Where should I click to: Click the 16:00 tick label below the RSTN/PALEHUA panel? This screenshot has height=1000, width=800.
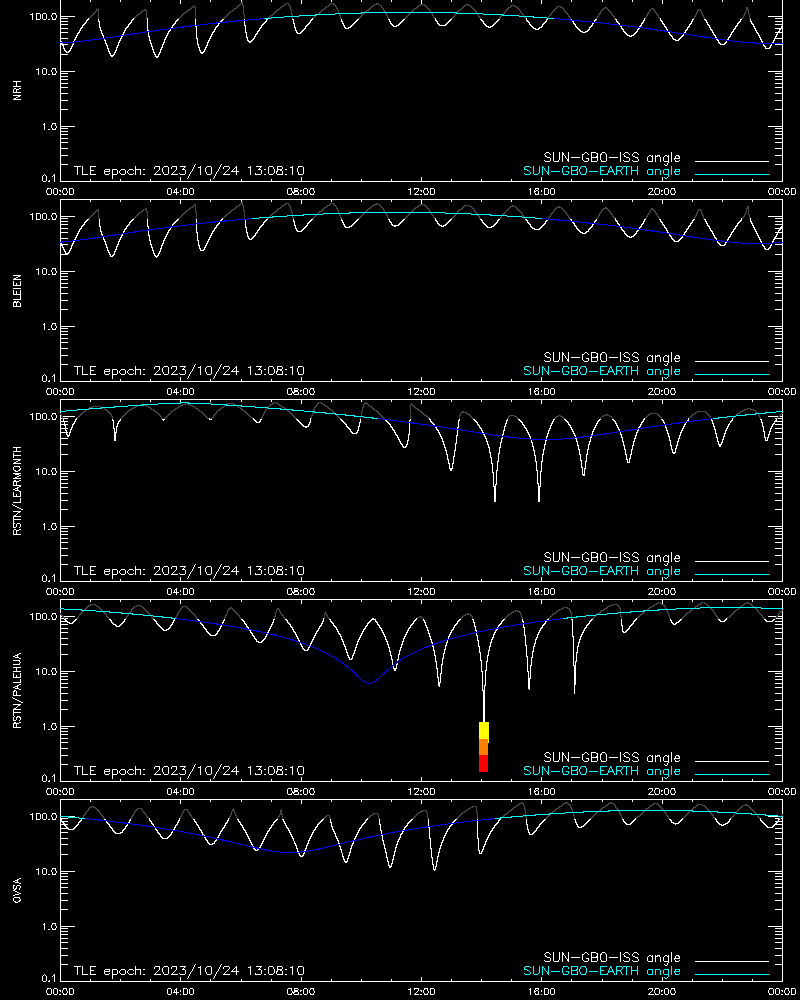pos(541,791)
